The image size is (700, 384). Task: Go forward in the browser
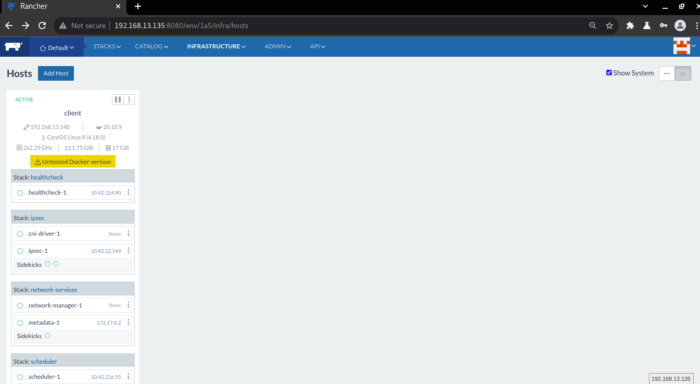(25, 25)
